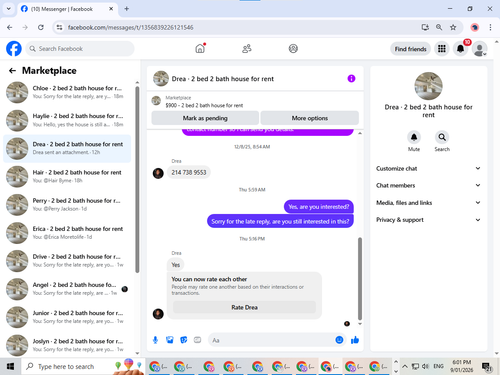Image resolution: width=500 pixels, height=375 pixels.
Task: Click the 'Yes, are you interested?' message
Action: (319, 207)
